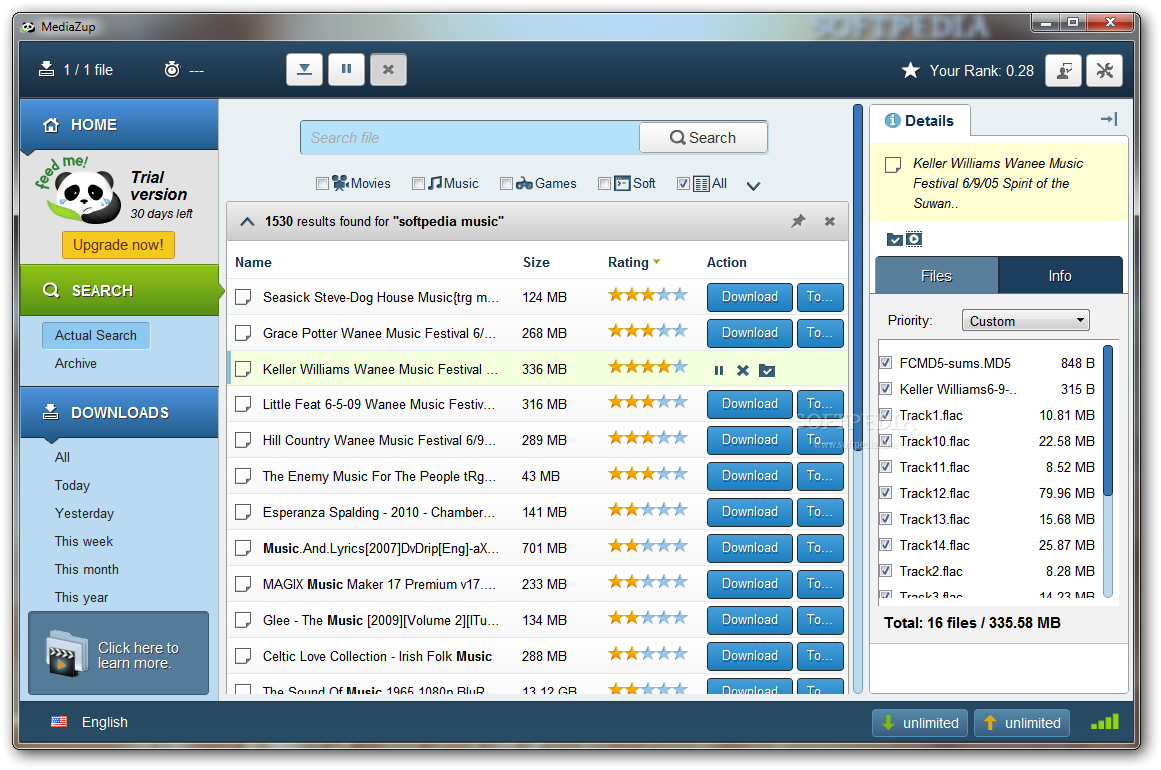Uncheck Track1.flac file checkbox
1161x770 pixels.
pos(886,415)
